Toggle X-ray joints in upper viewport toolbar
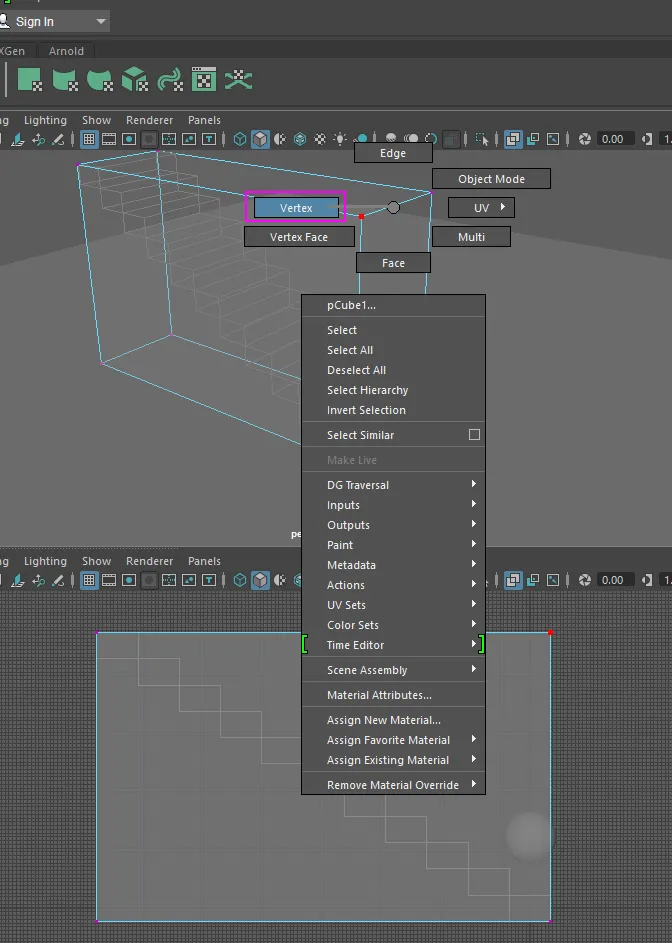The width and height of the screenshot is (672, 943). point(553,140)
